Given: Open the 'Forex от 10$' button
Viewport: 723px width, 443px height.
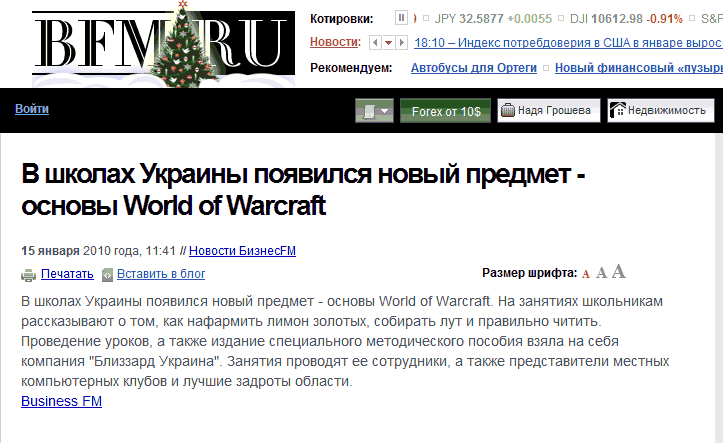Looking at the screenshot, I should pyautogui.click(x=445, y=111).
